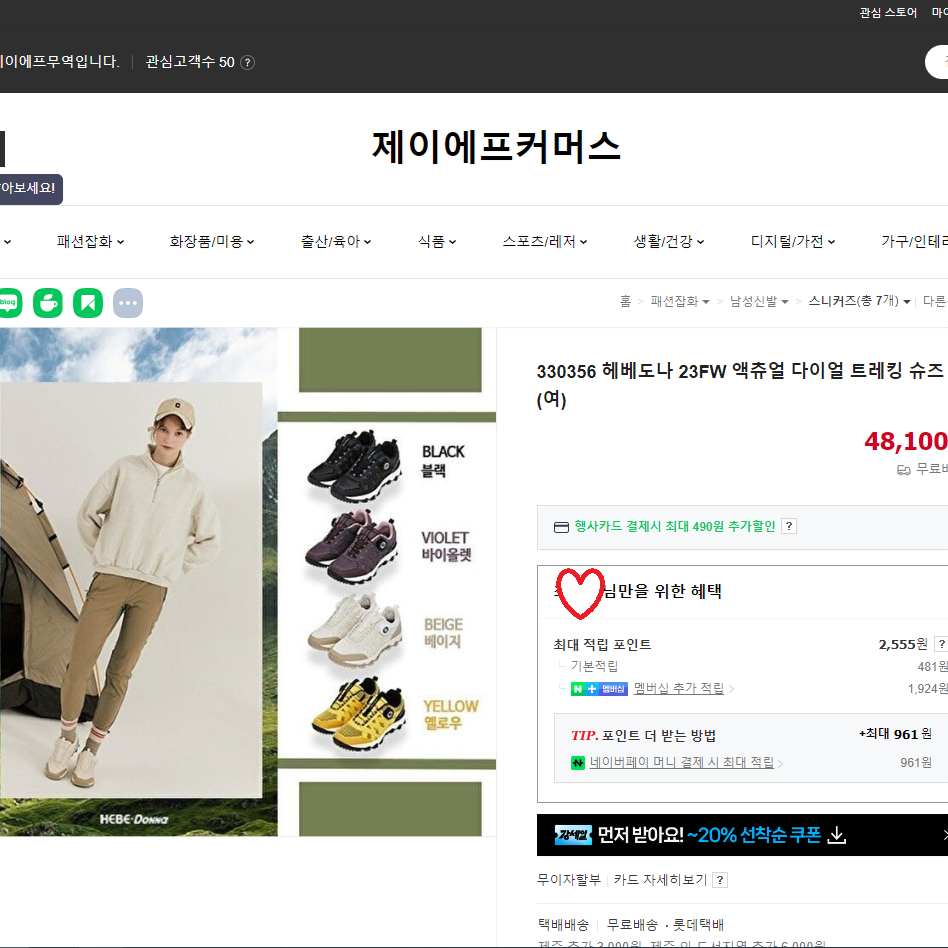
Task: Click 무이자할부 link
Action: (x=569, y=880)
